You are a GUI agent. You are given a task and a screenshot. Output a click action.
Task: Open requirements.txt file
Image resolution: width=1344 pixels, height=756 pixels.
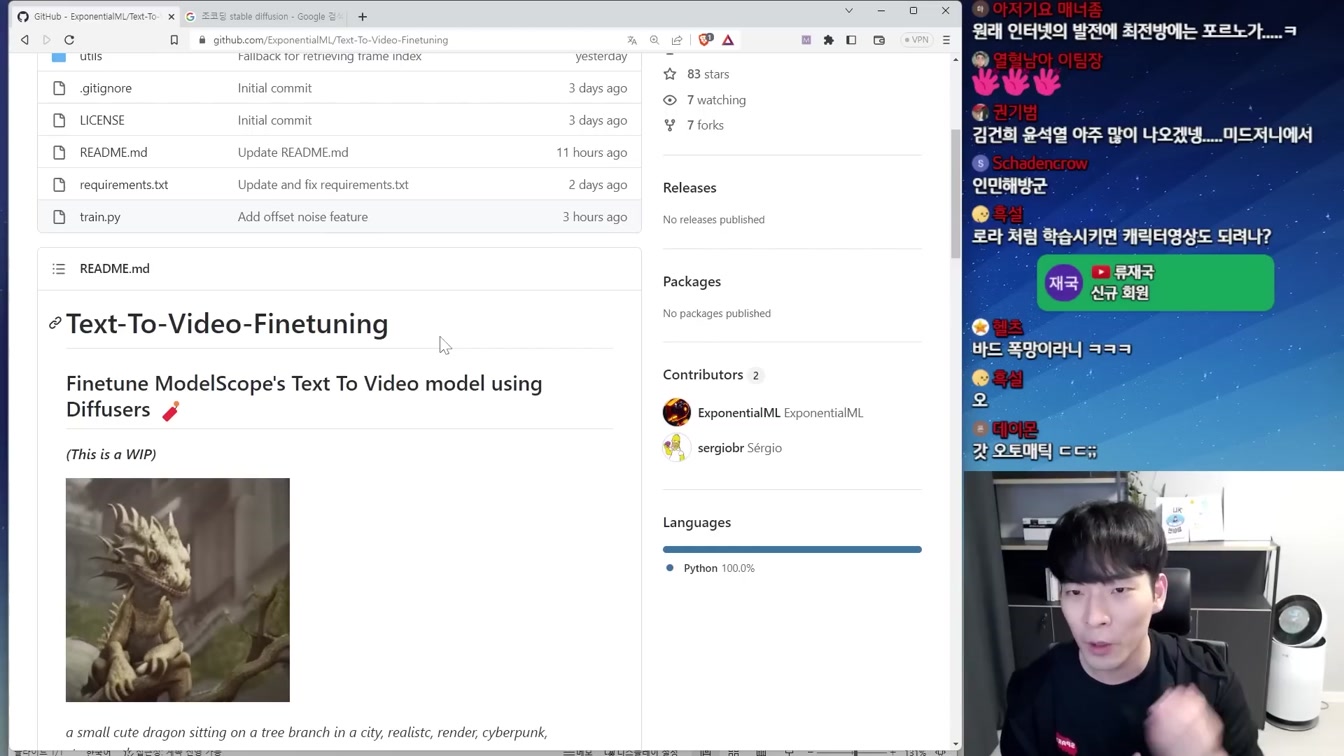point(124,184)
